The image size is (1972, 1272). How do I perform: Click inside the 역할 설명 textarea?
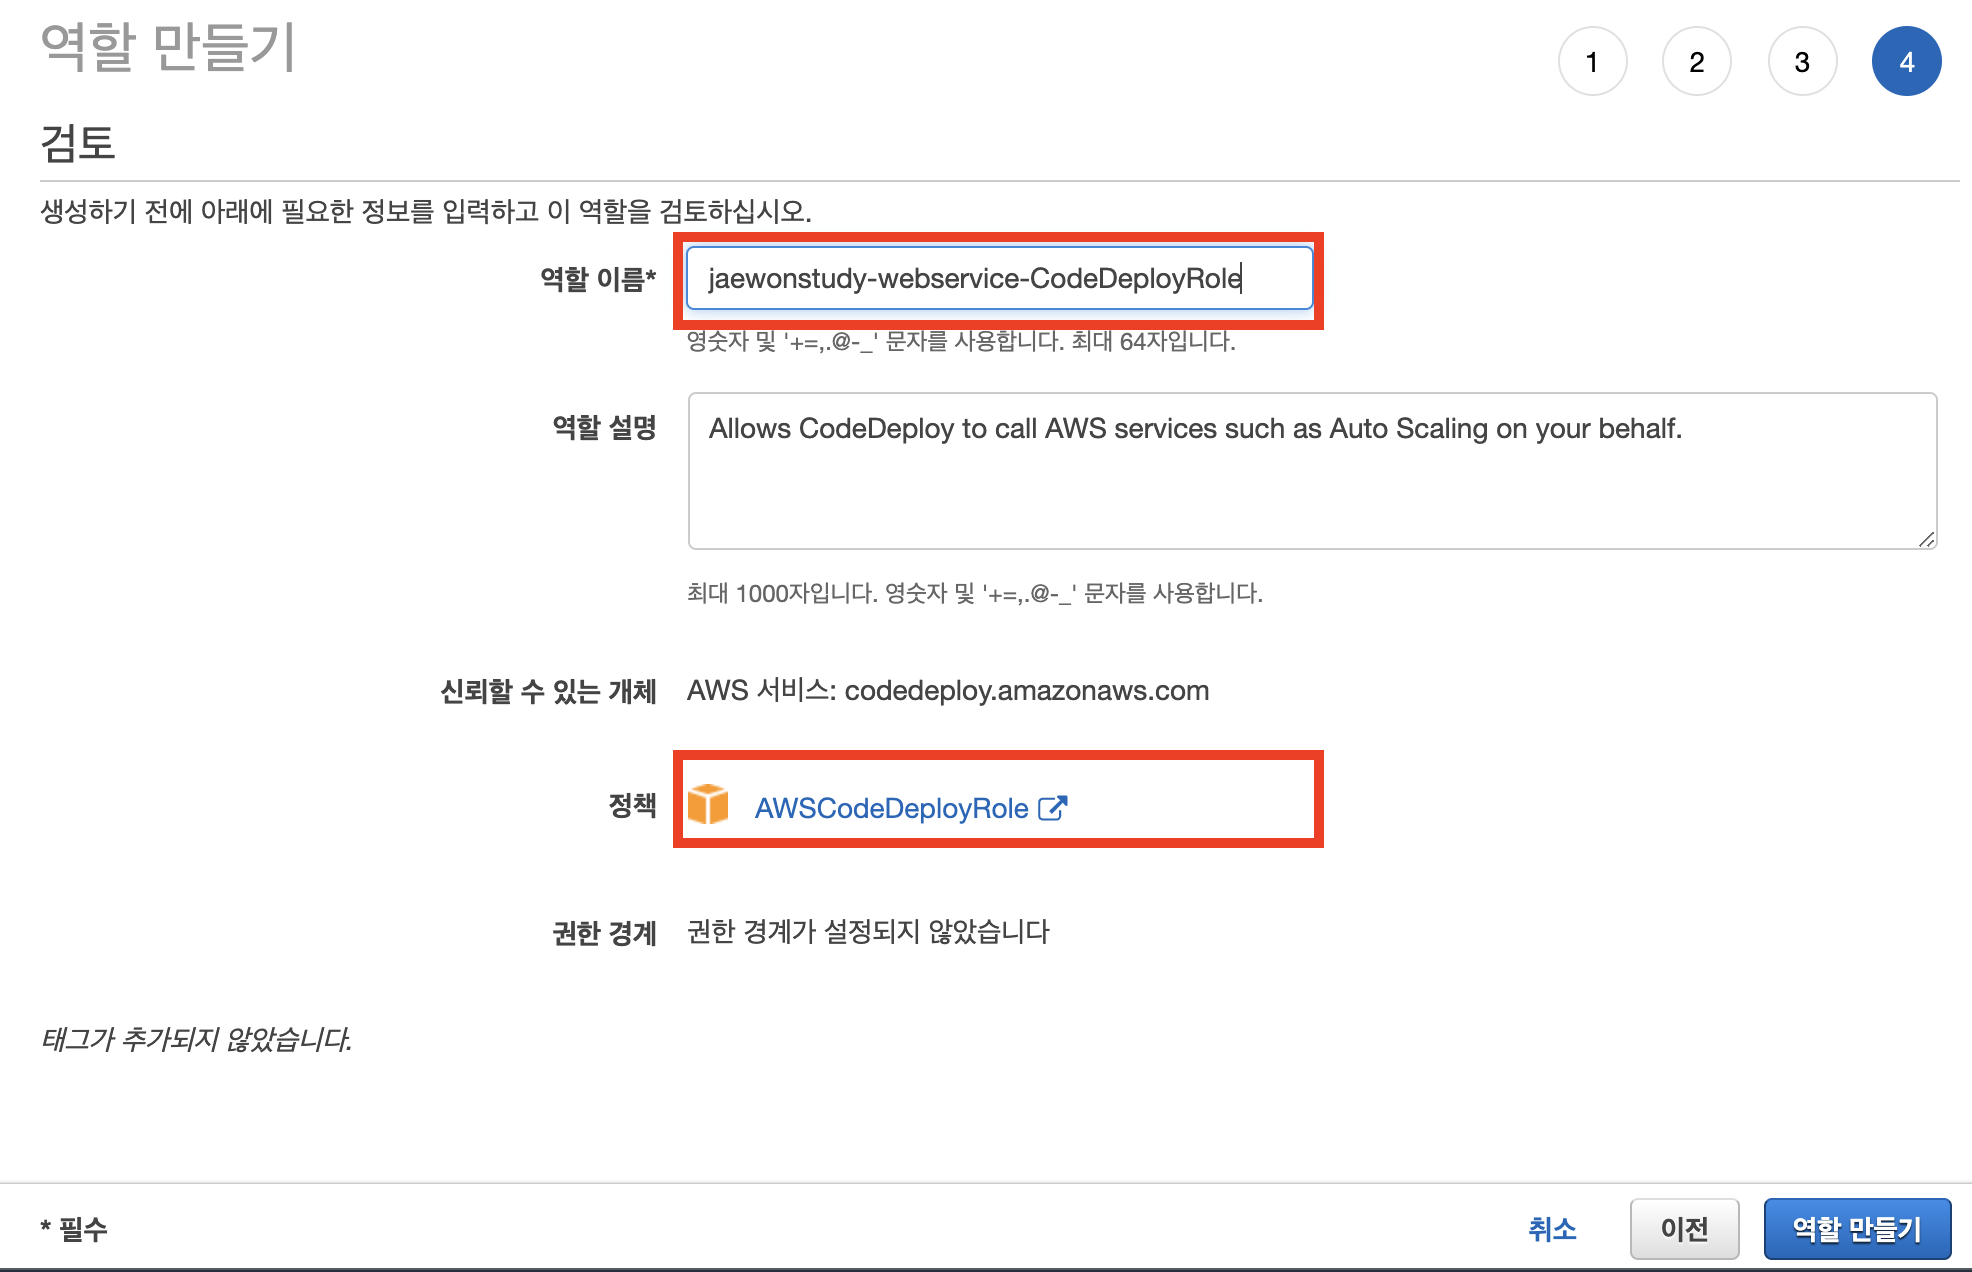(x=1312, y=471)
